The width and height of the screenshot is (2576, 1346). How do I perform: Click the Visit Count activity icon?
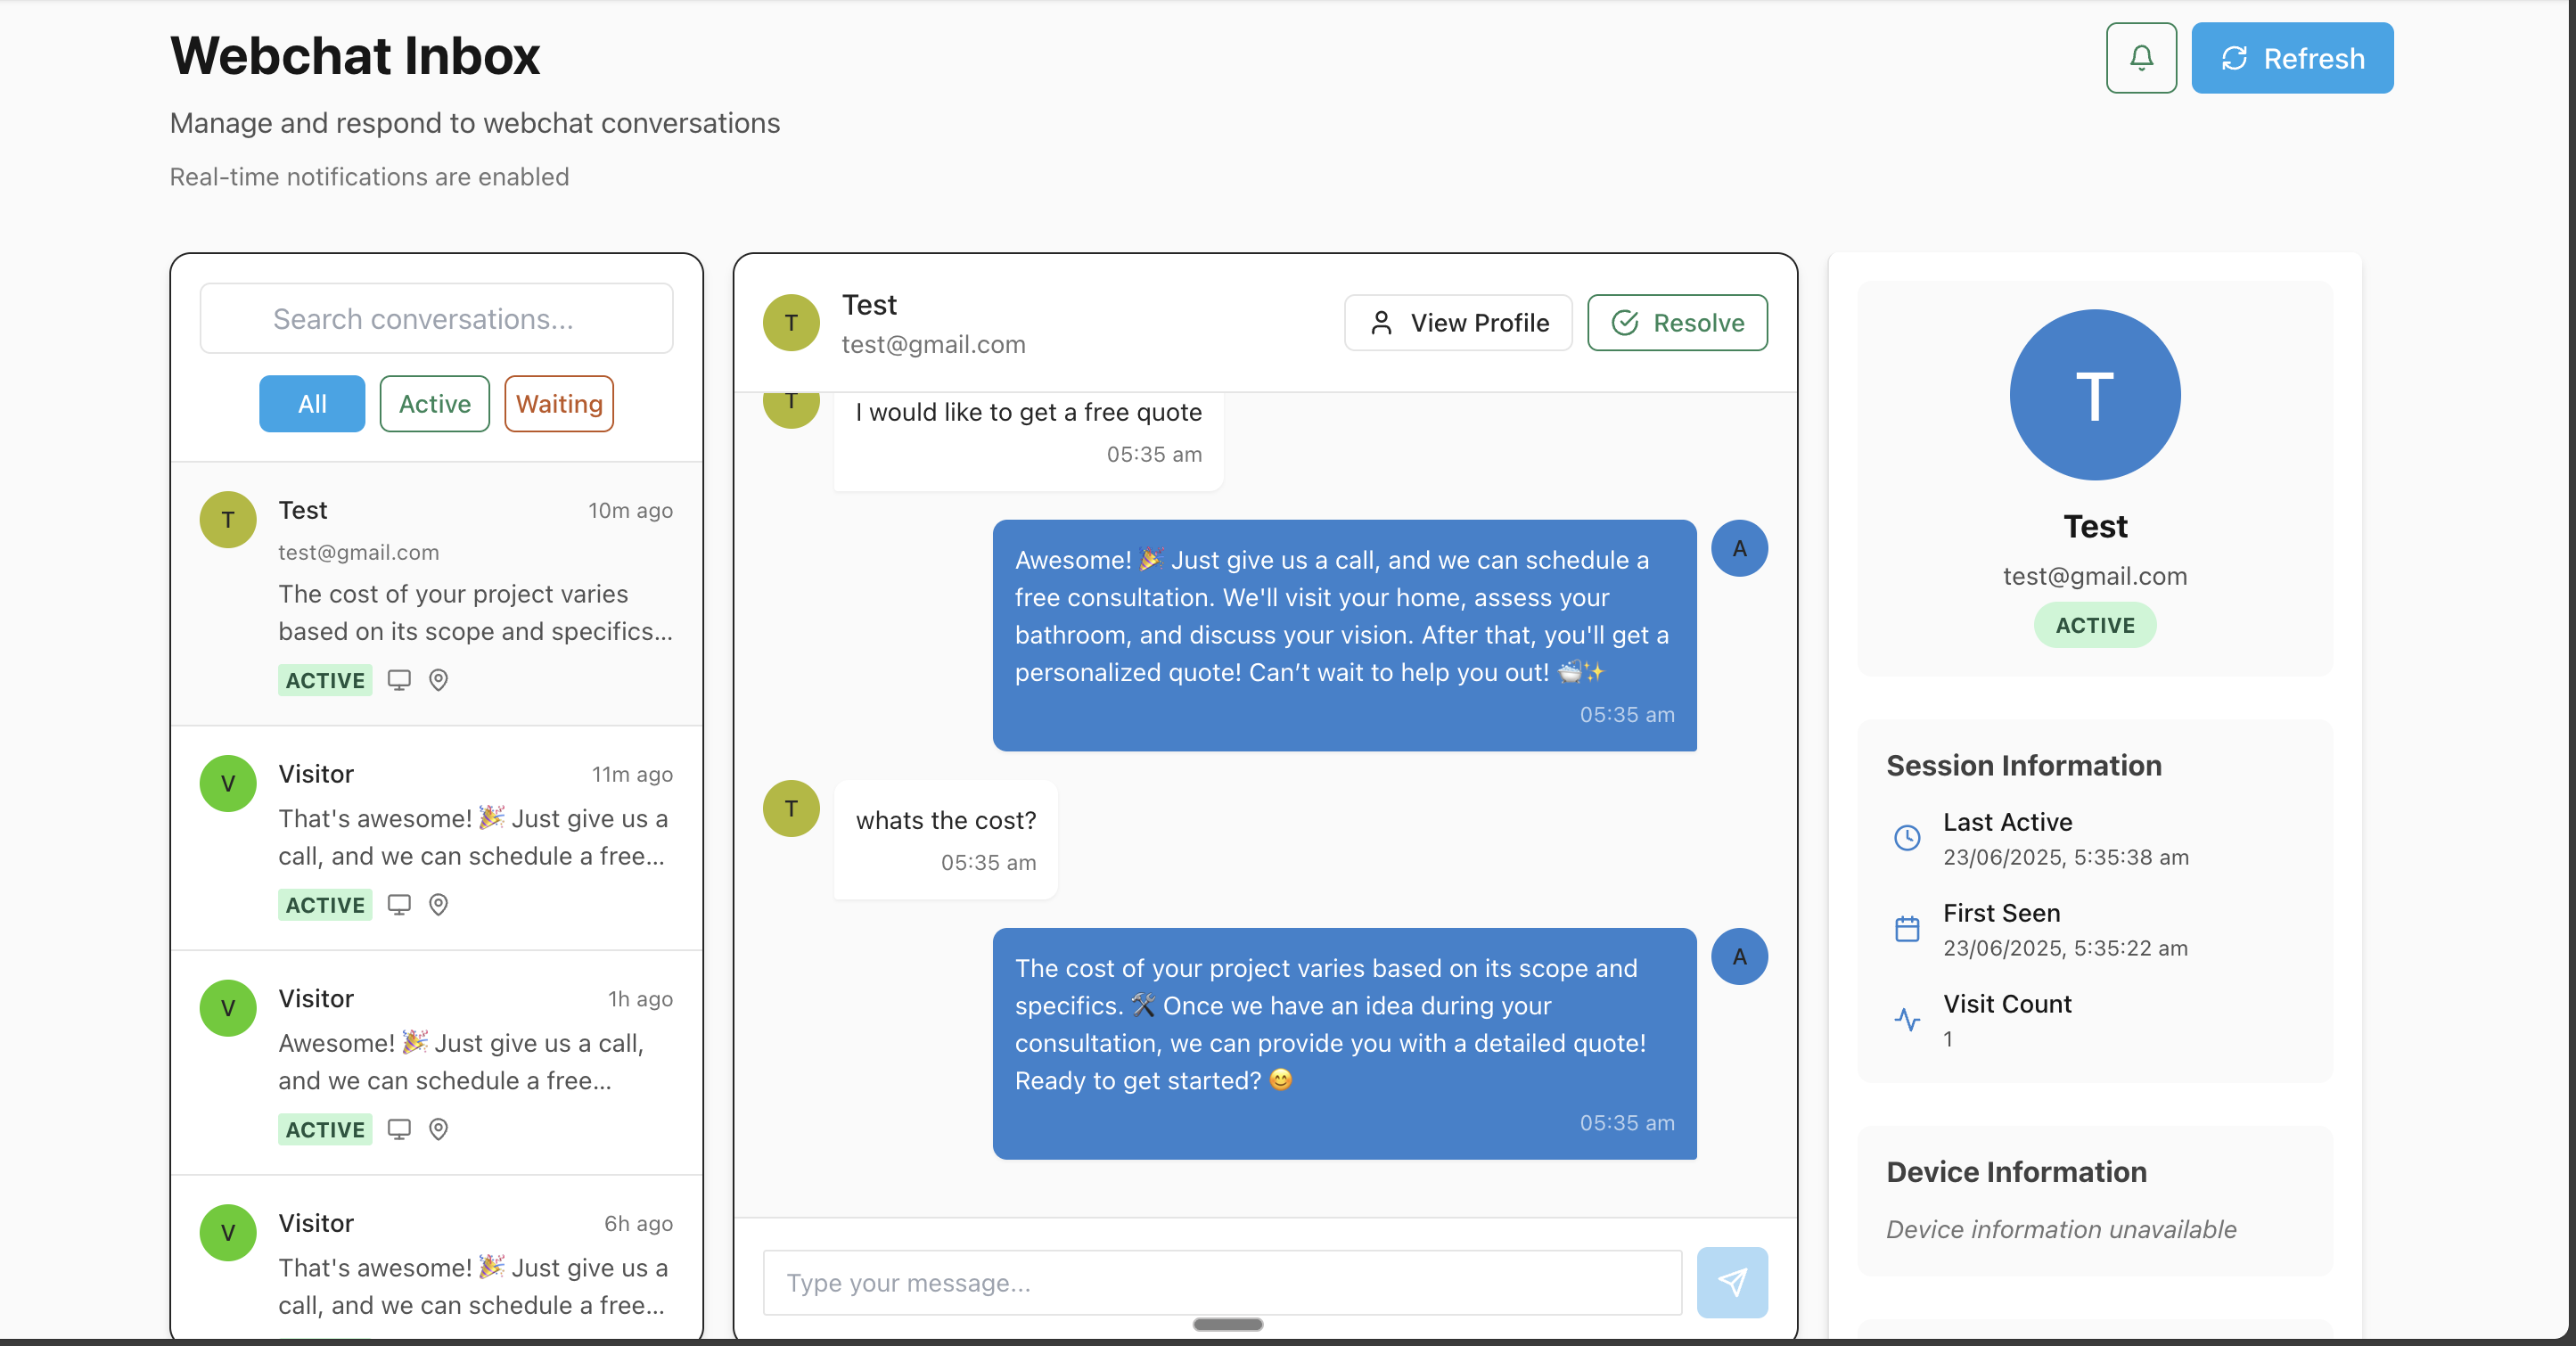(1907, 1020)
